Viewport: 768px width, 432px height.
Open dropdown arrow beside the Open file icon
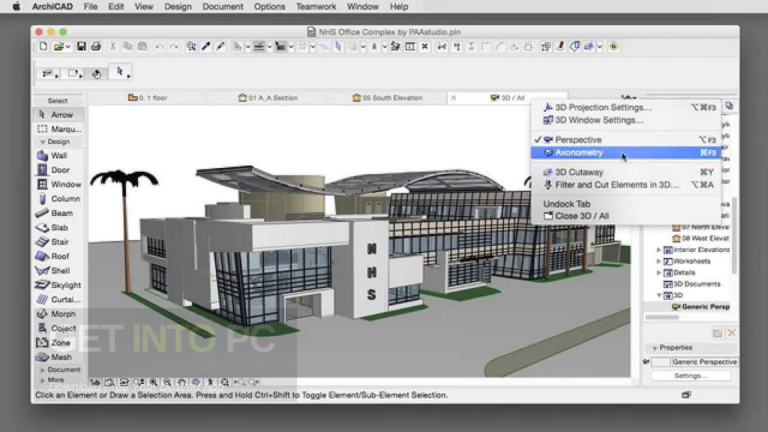pos(68,47)
